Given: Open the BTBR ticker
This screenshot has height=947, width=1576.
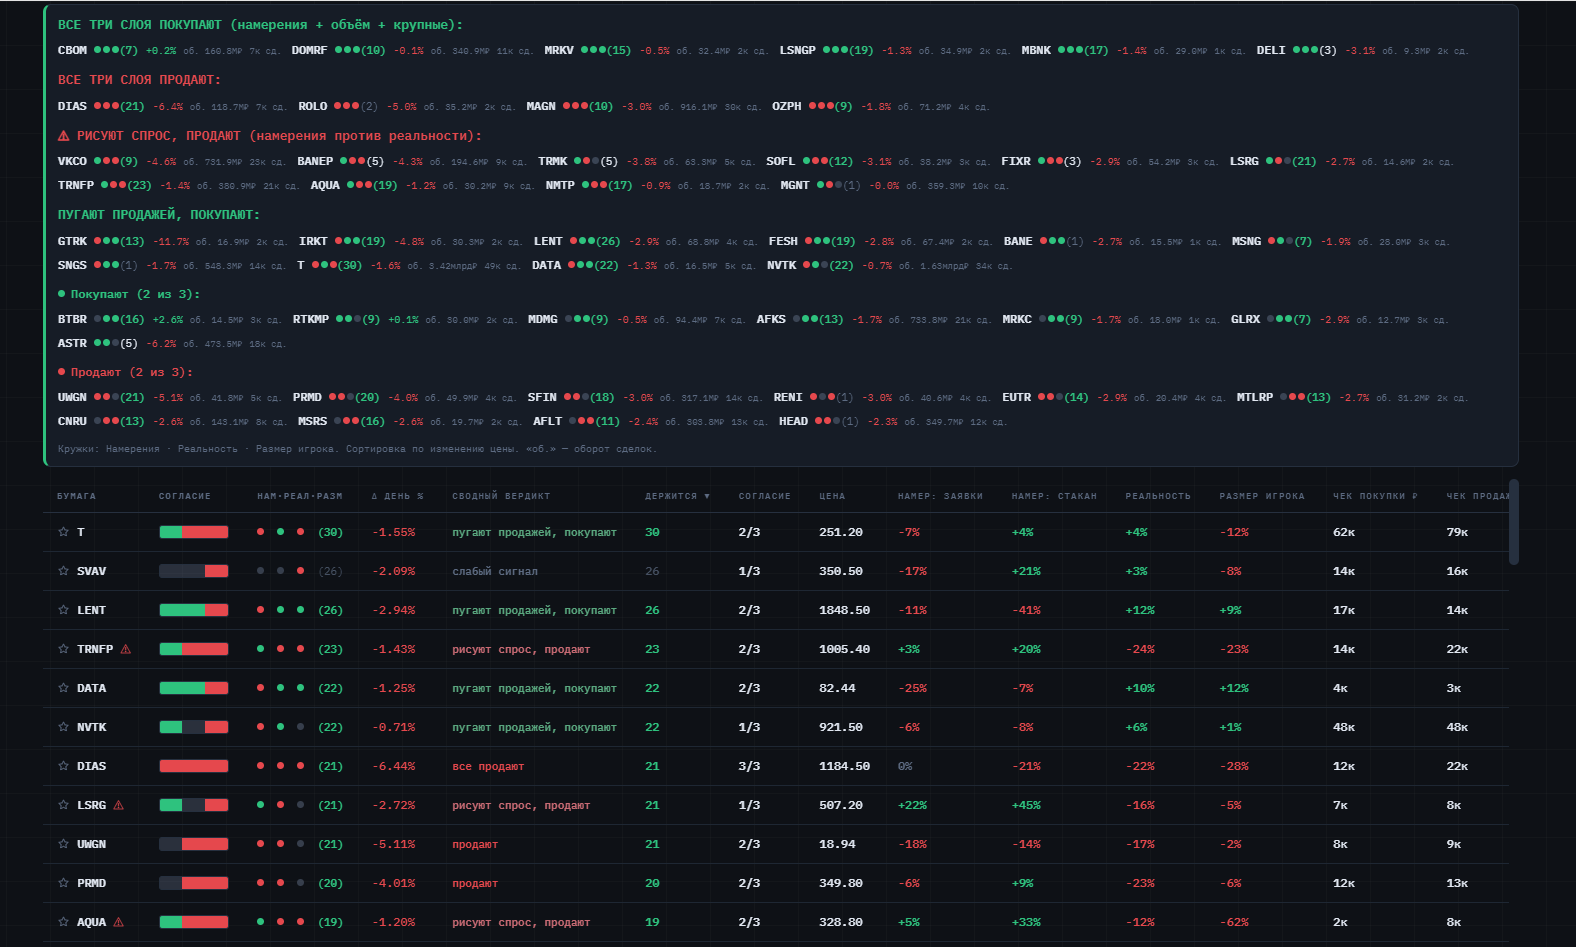Looking at the screenshot, I should pyautogui.click(x=72, y=319).
